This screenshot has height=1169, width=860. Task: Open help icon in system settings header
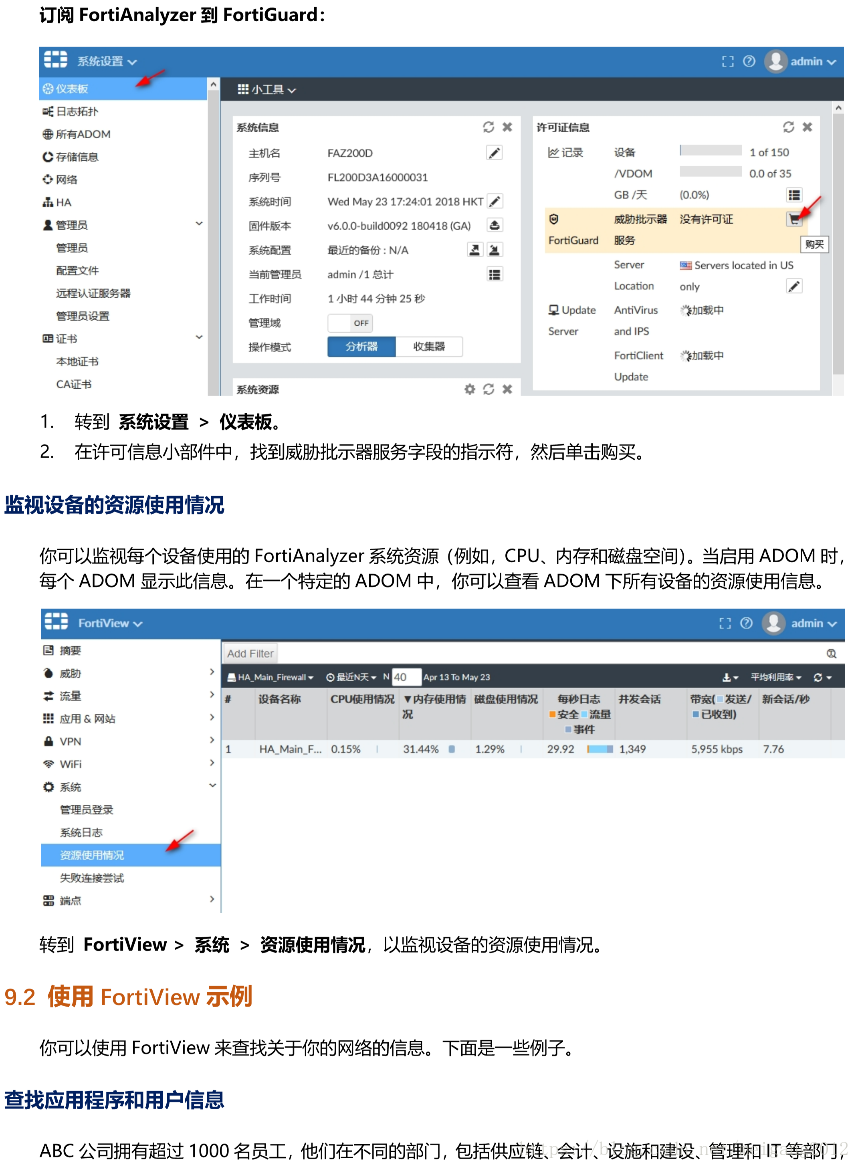(x=749, y=61)
